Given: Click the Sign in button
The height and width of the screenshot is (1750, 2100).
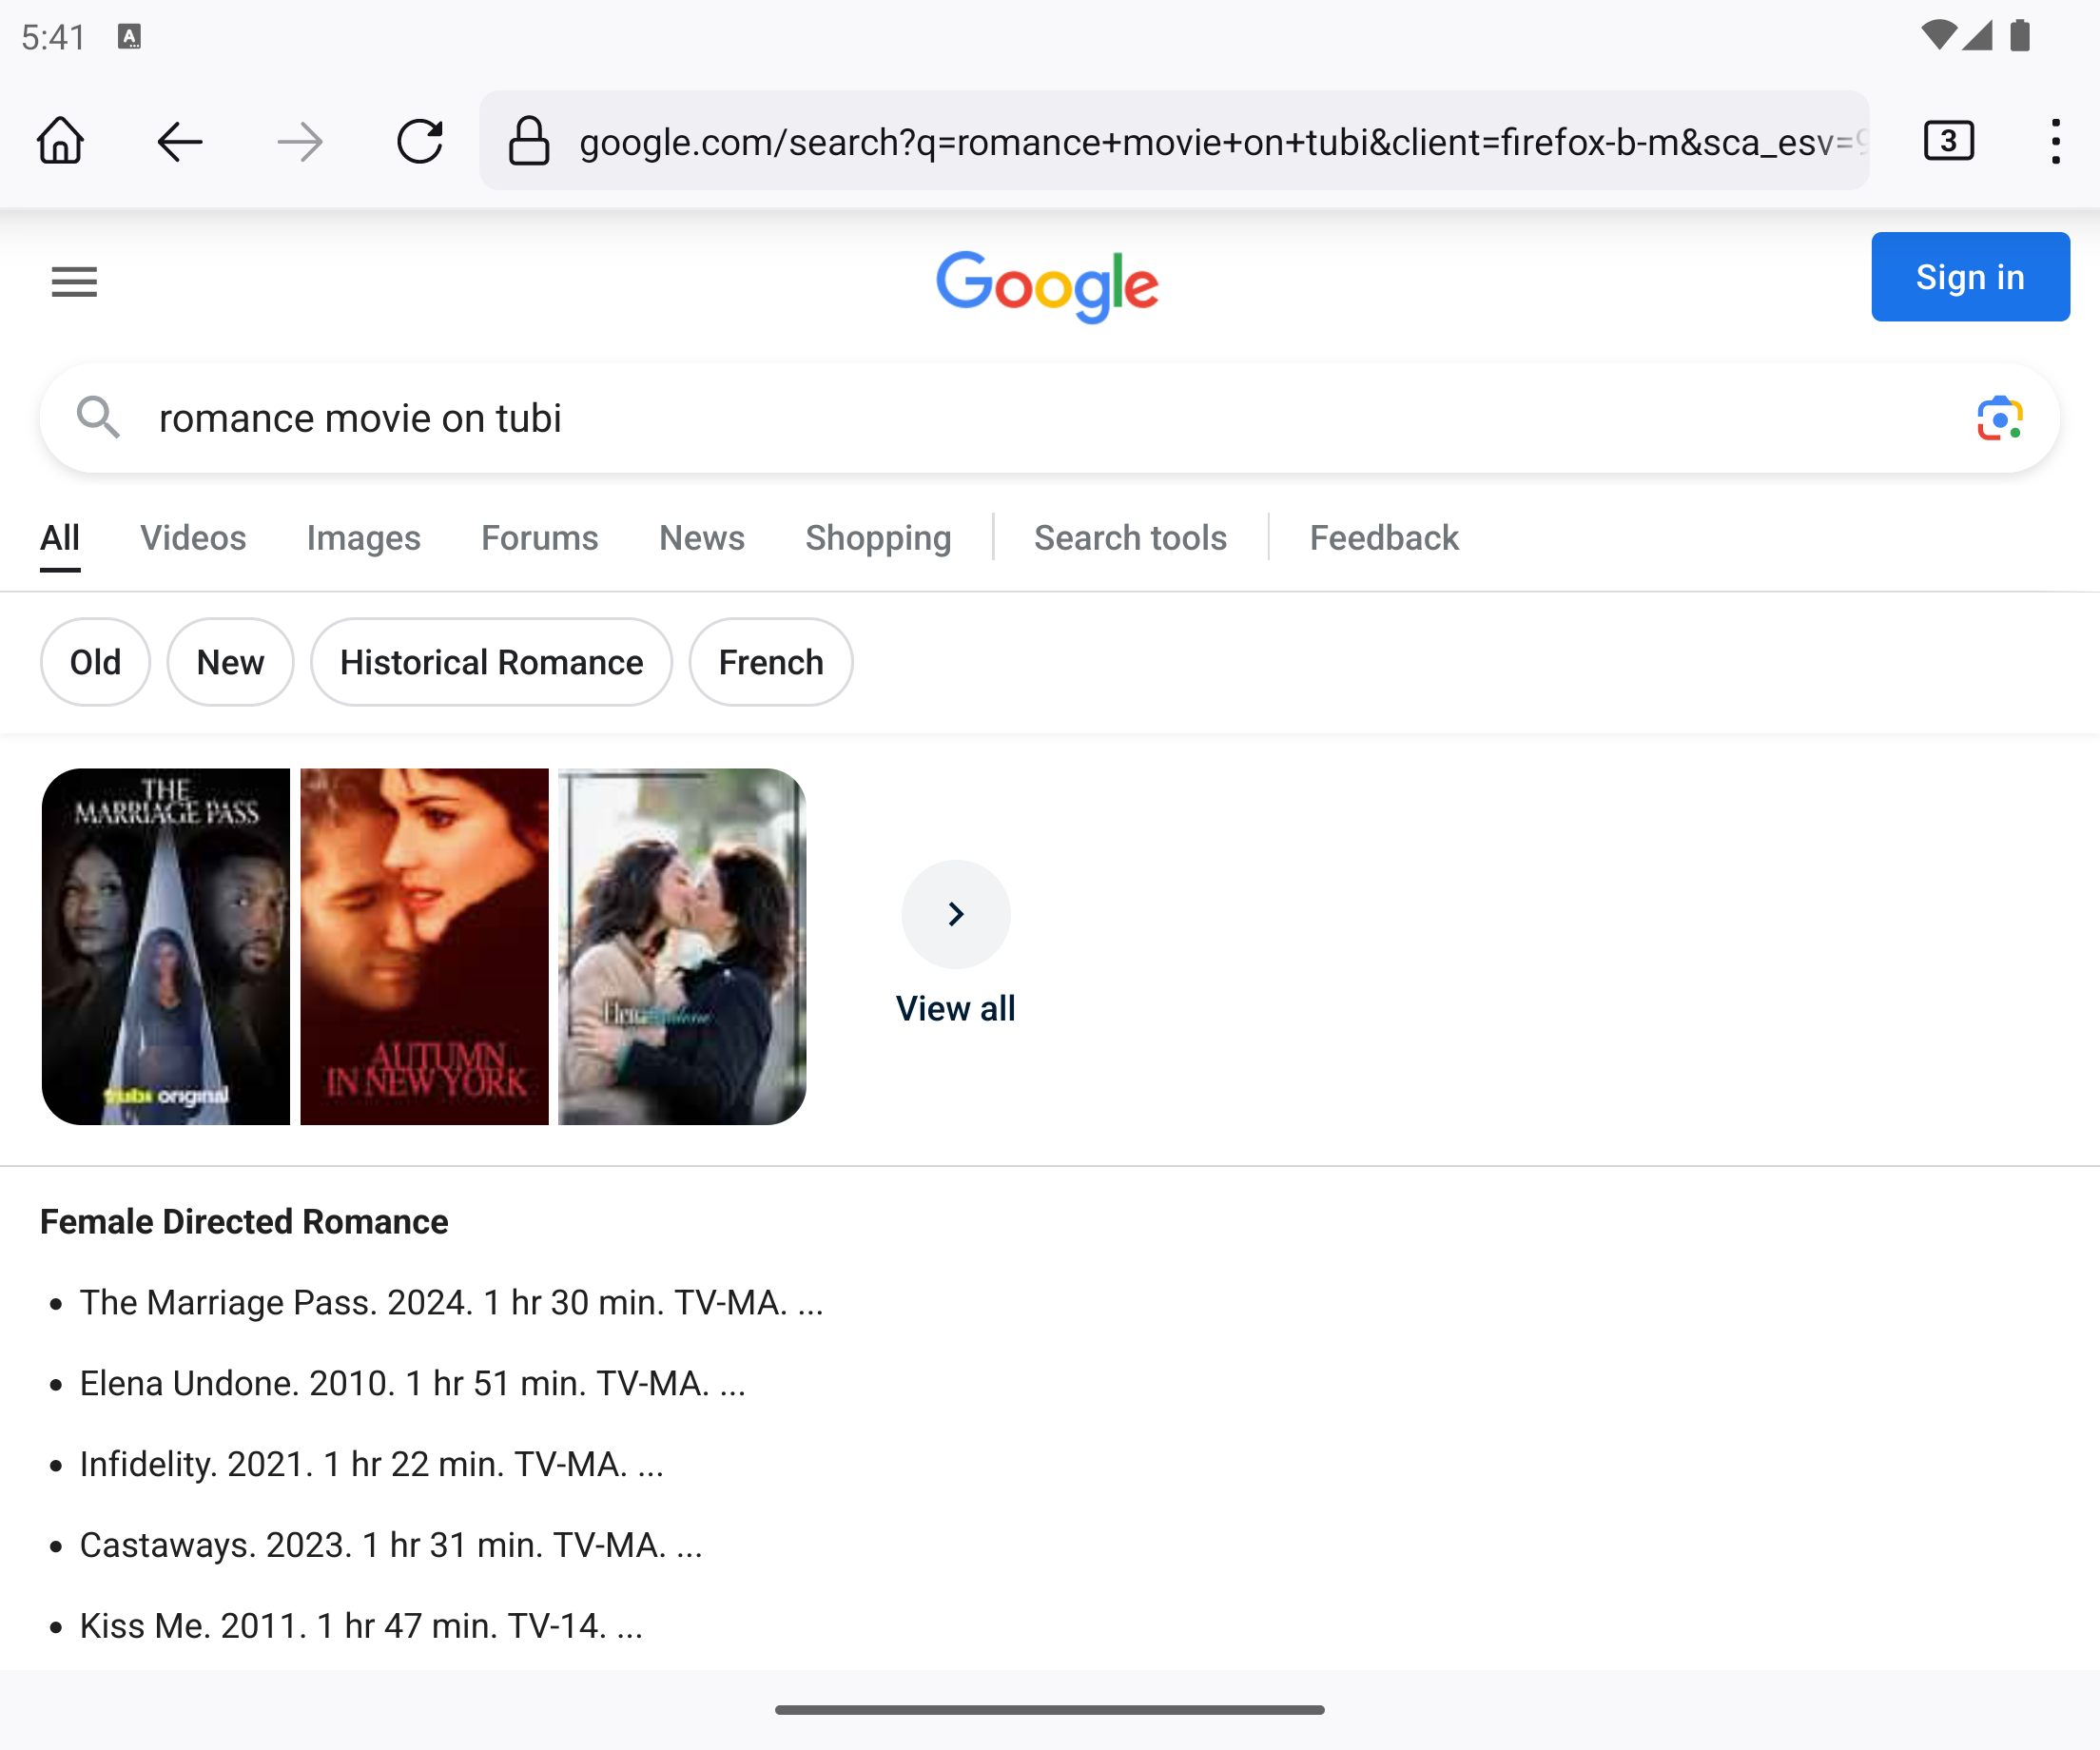Looking at the screenshot, I should pyautogui.click(x=1970, y=277).
